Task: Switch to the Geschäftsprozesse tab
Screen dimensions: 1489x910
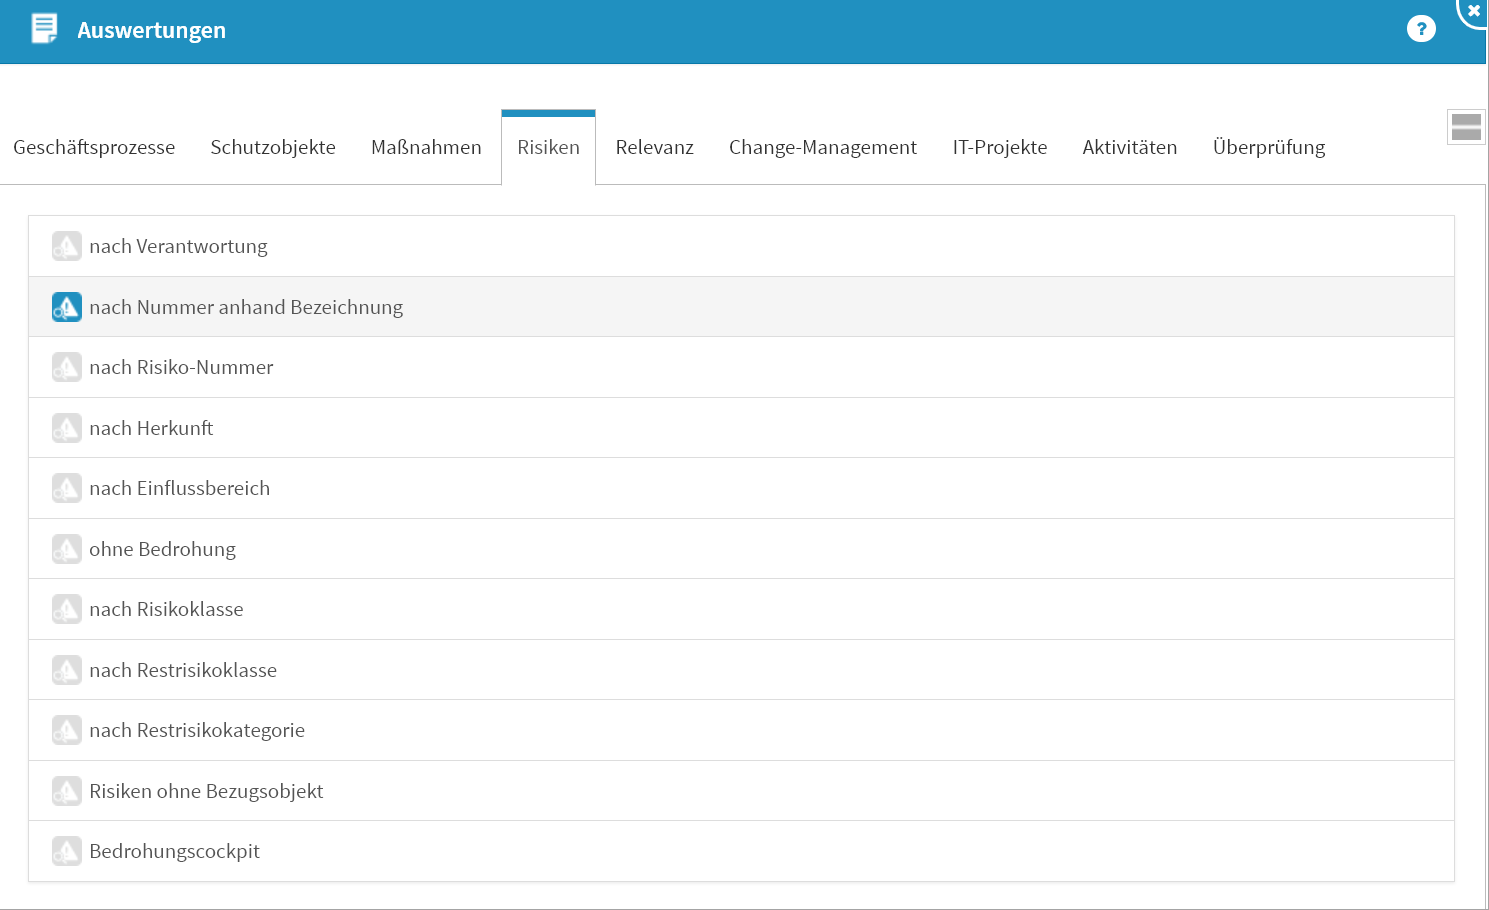Action: tap(94, 147)
